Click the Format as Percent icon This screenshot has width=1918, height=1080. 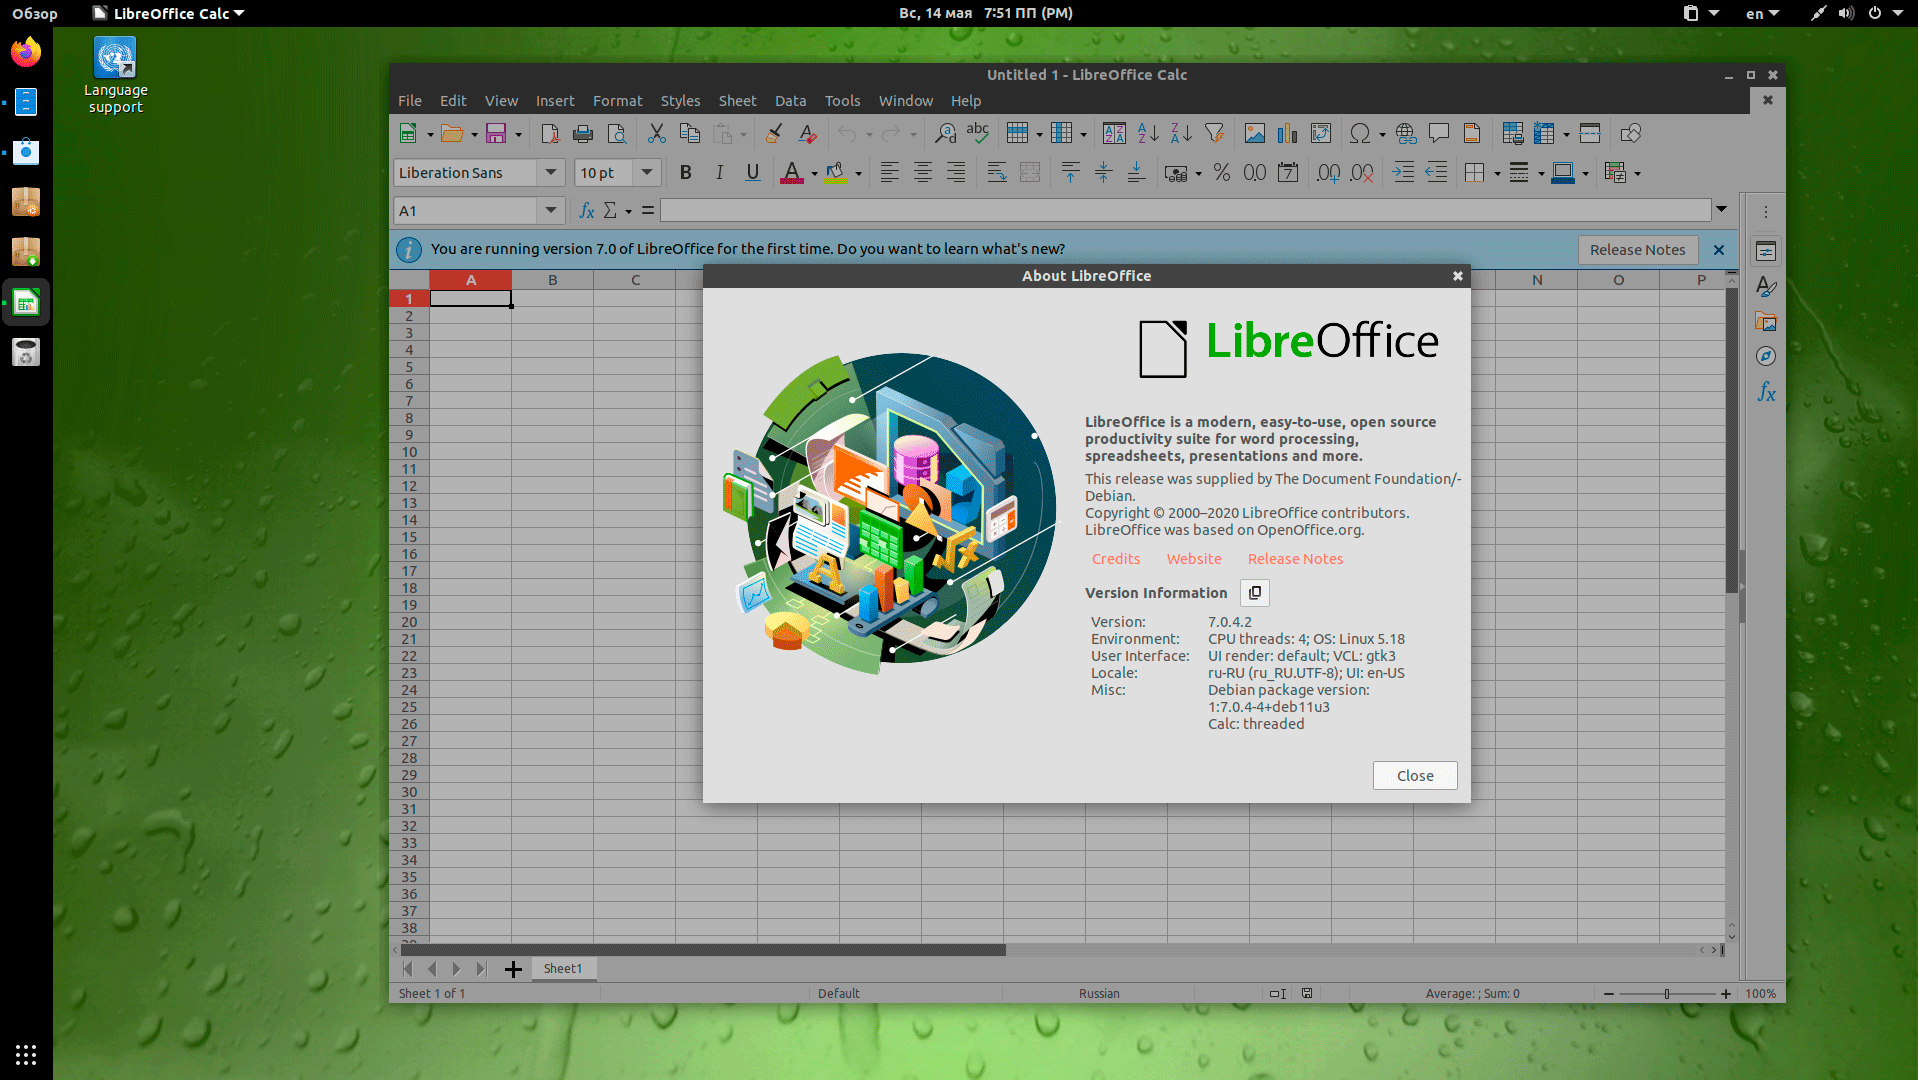pos(1221,173)
